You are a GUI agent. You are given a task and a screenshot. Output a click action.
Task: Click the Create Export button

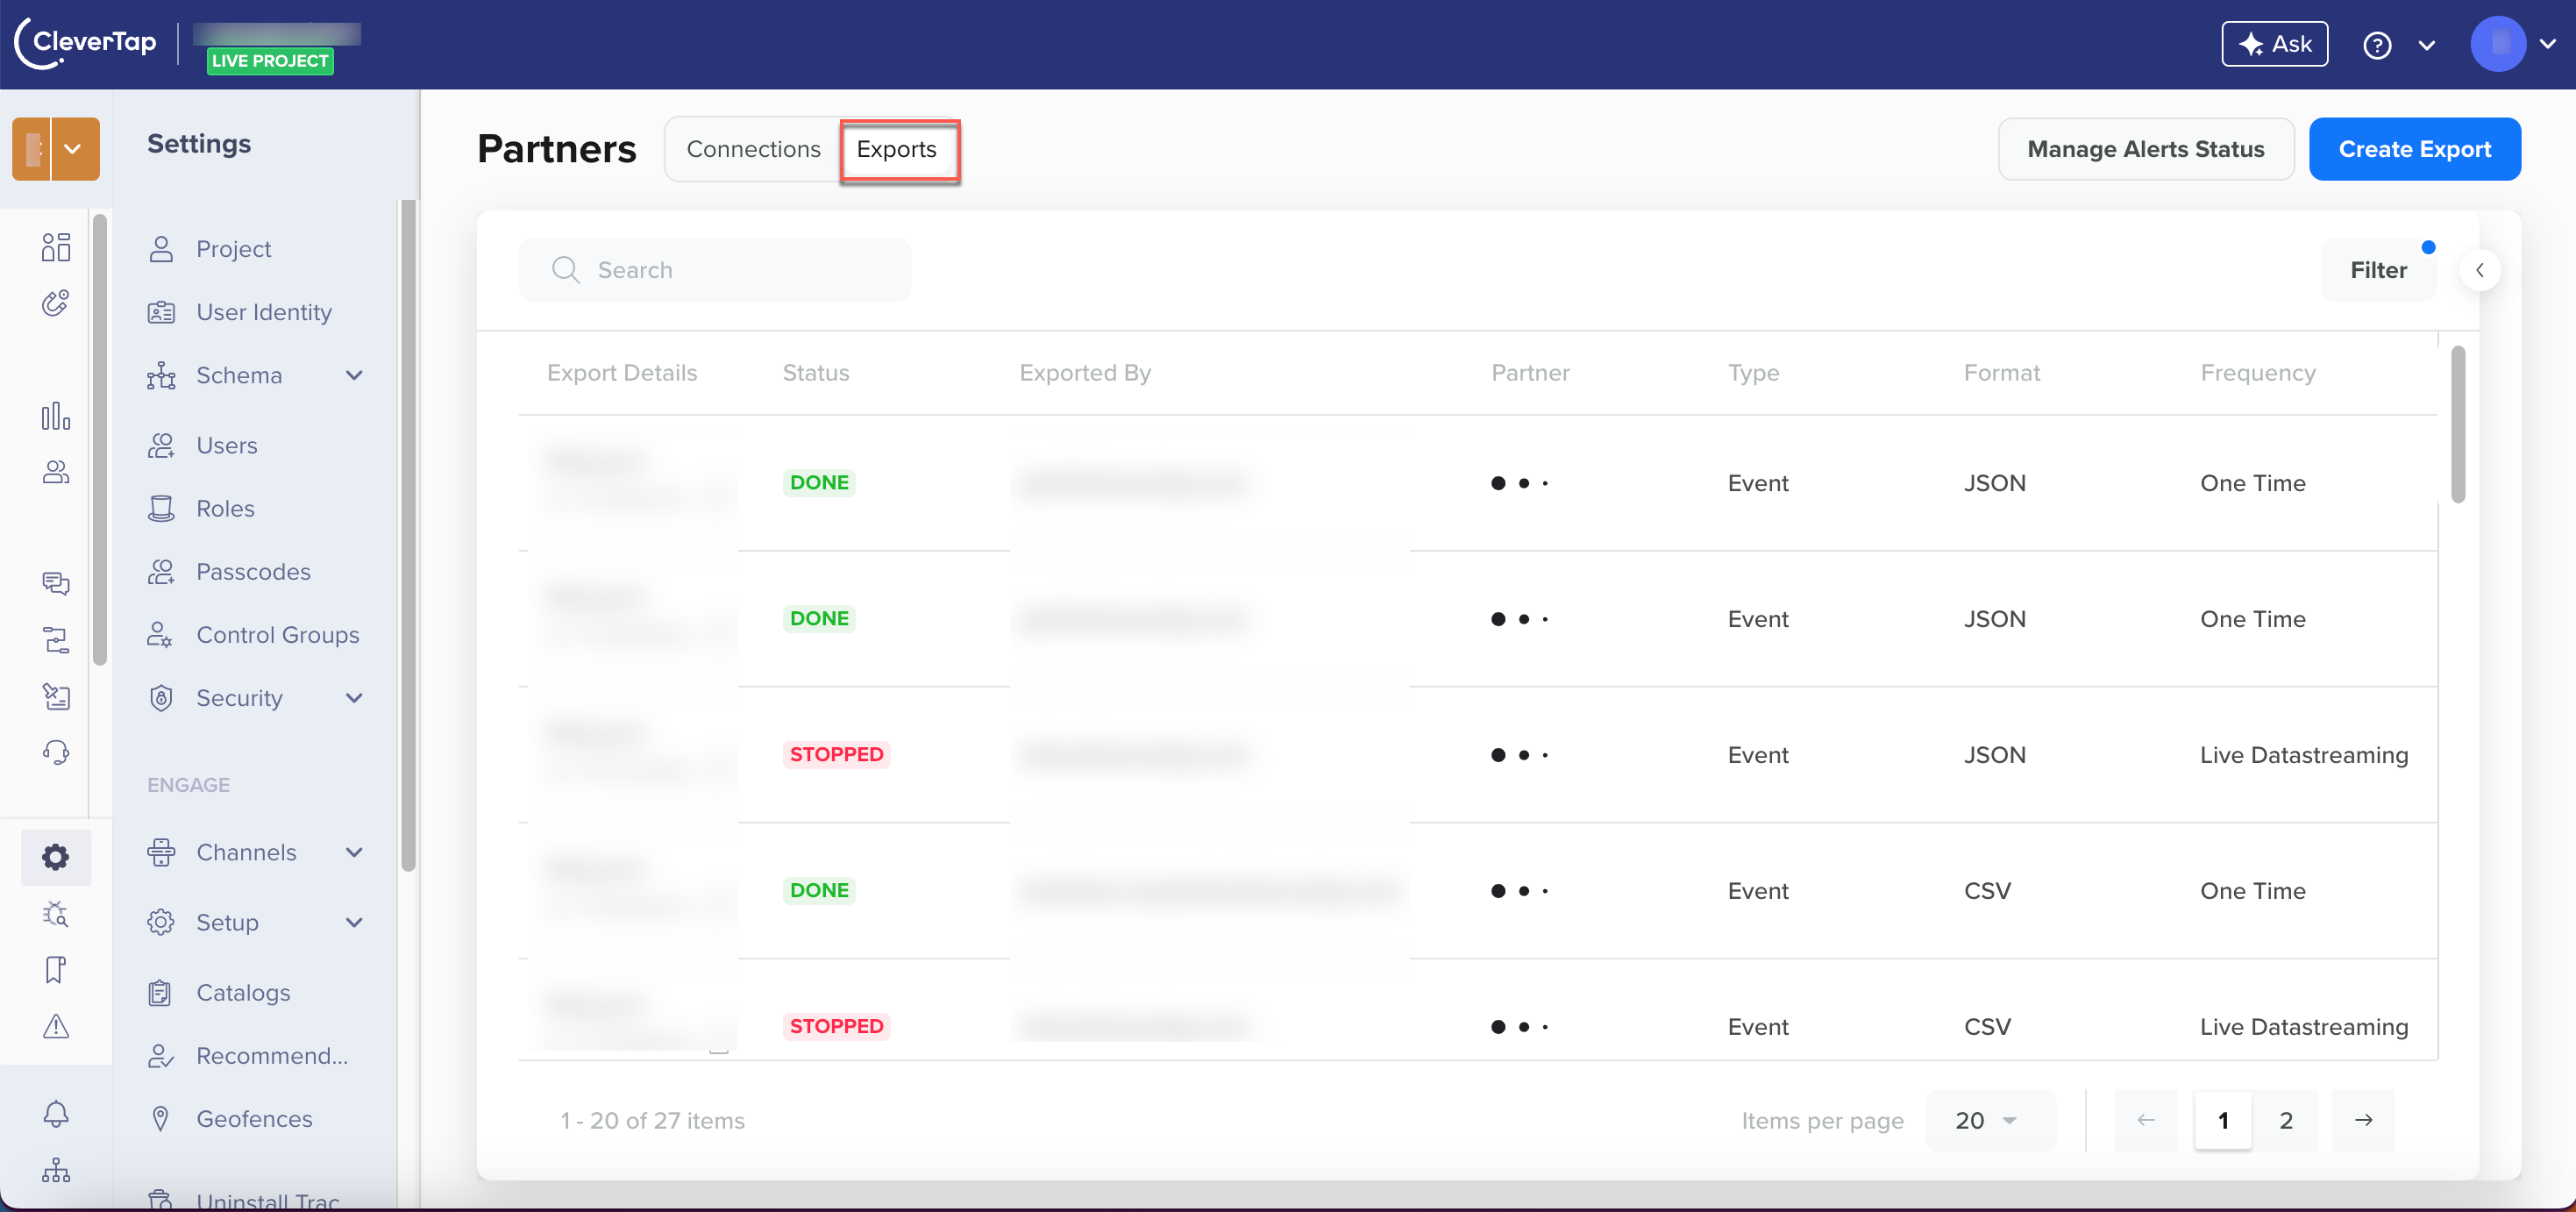click(2415, 148)
